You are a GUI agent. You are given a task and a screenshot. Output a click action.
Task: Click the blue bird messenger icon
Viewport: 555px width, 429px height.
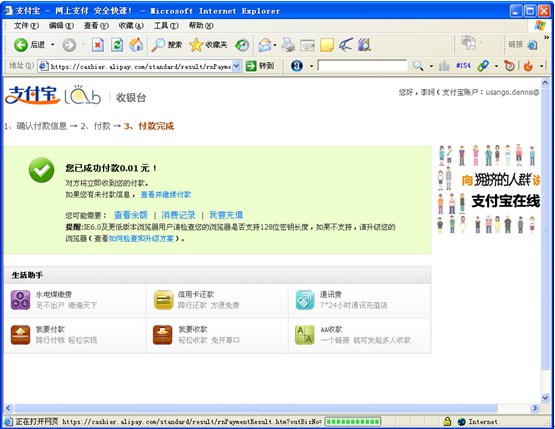[x=345, y=45]
